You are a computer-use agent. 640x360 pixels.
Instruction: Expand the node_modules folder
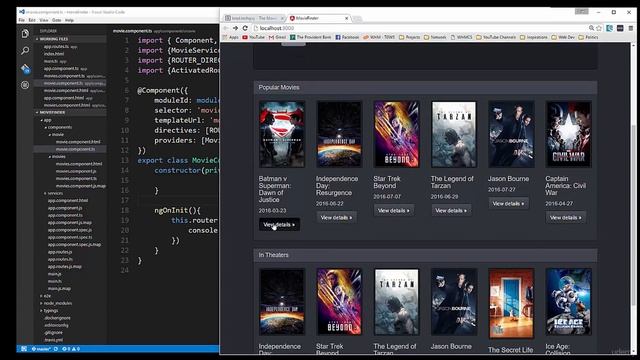tap(58, 303)
